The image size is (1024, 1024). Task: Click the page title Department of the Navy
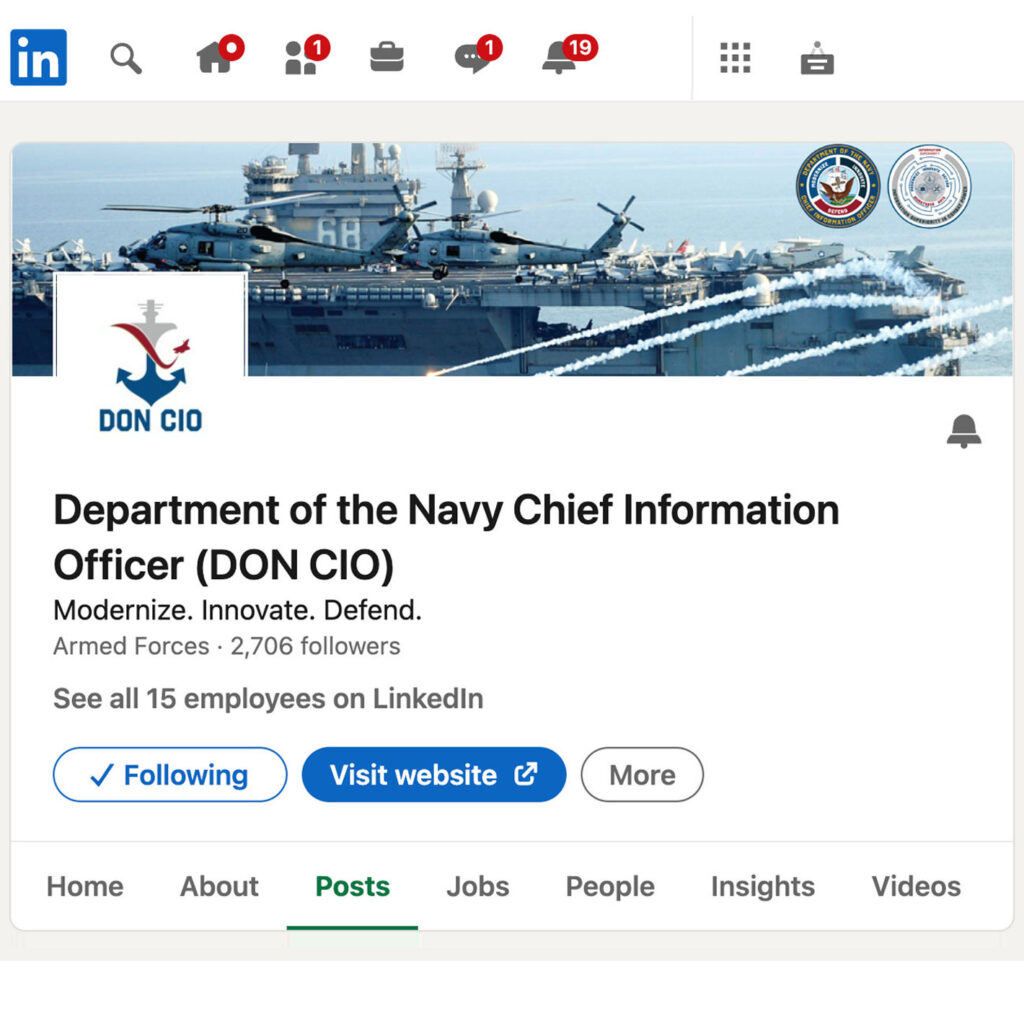[446, 537]
